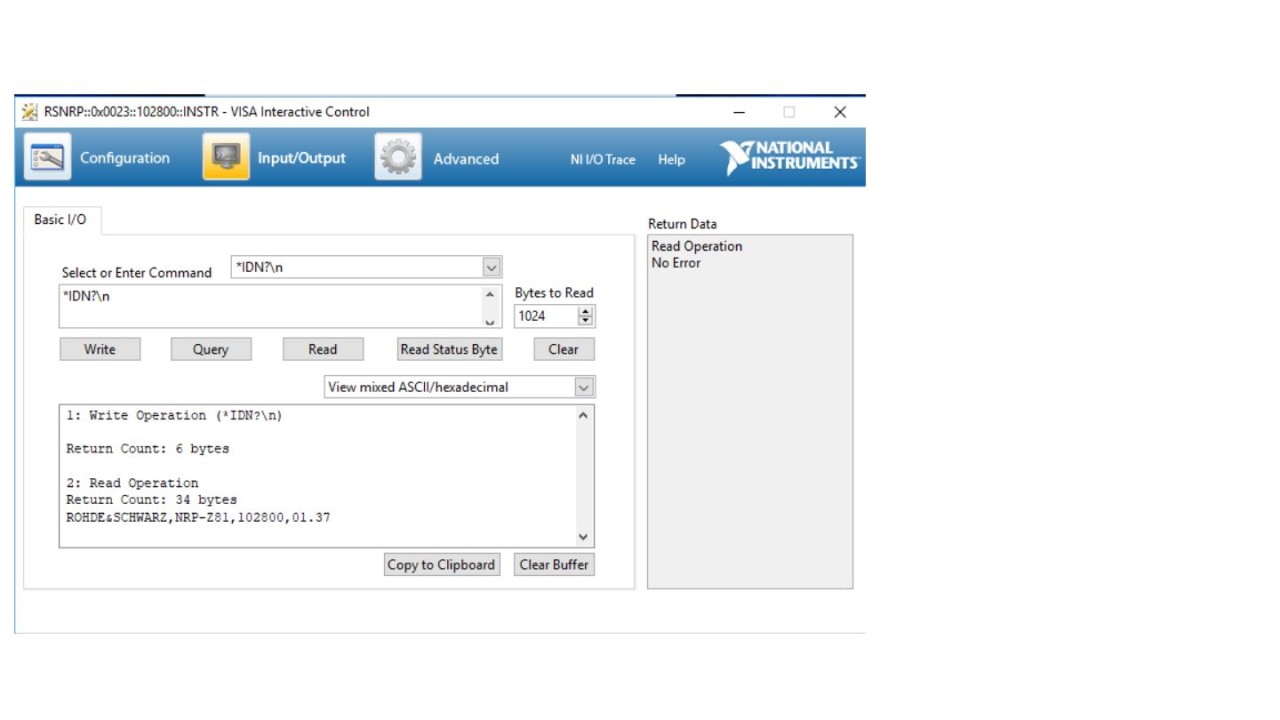This screenshot has height=720, width=1280.
Task: Click the Bytes to Read value field
Action: click(x=546, y=316)
